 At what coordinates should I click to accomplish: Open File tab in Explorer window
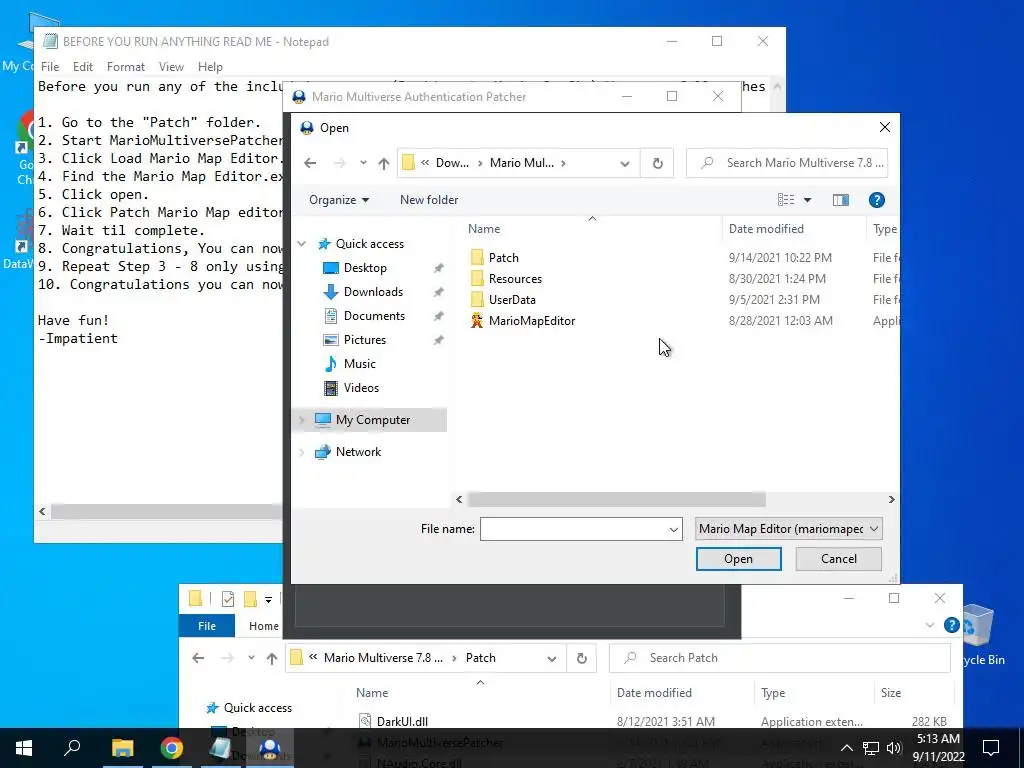click(207, 626)
